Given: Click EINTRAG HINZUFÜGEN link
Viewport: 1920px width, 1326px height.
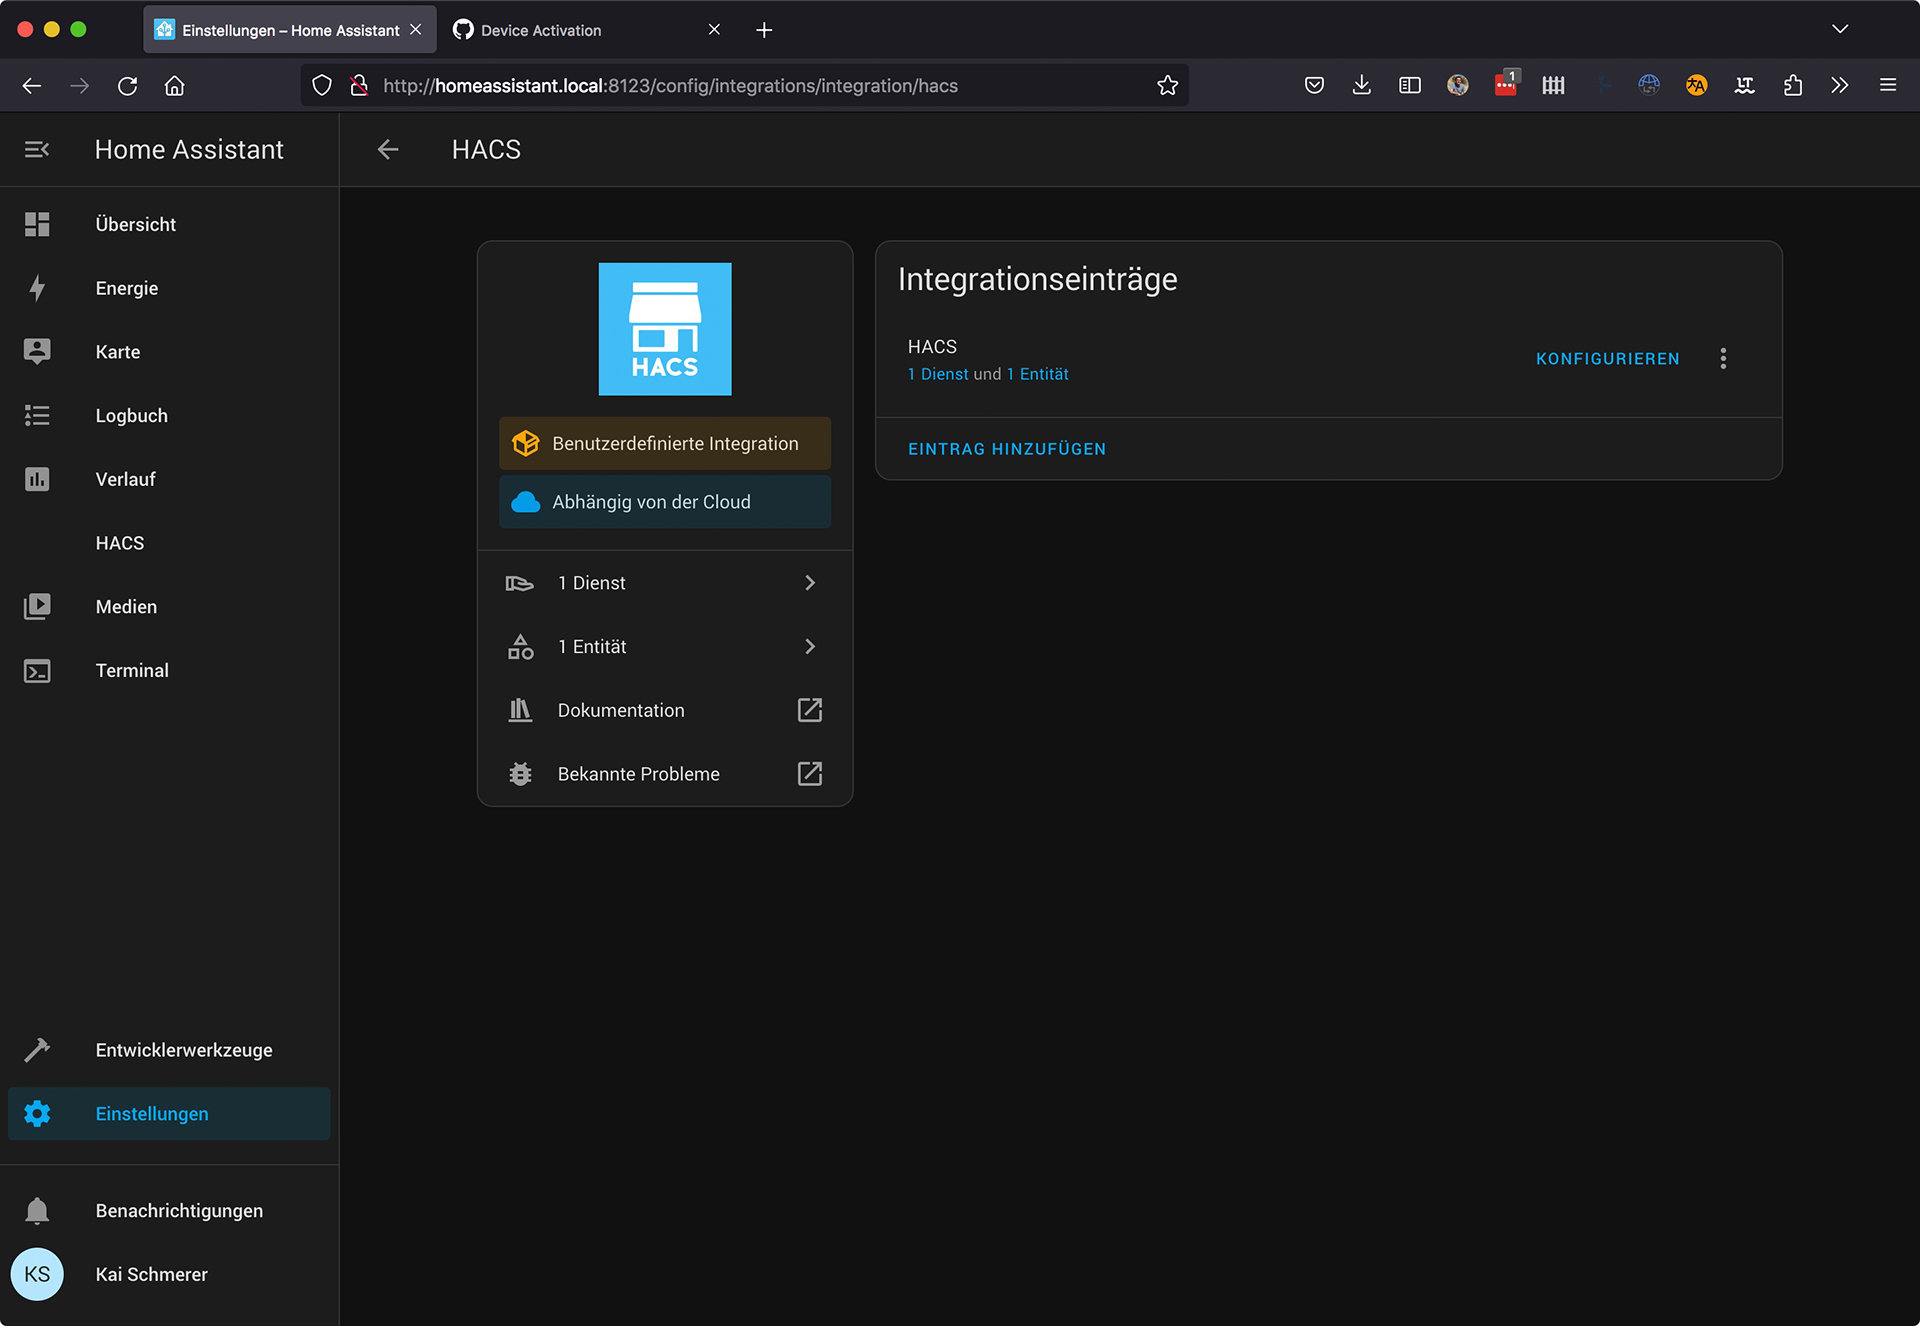Looking at the screenshot, I should (1006, 449).
